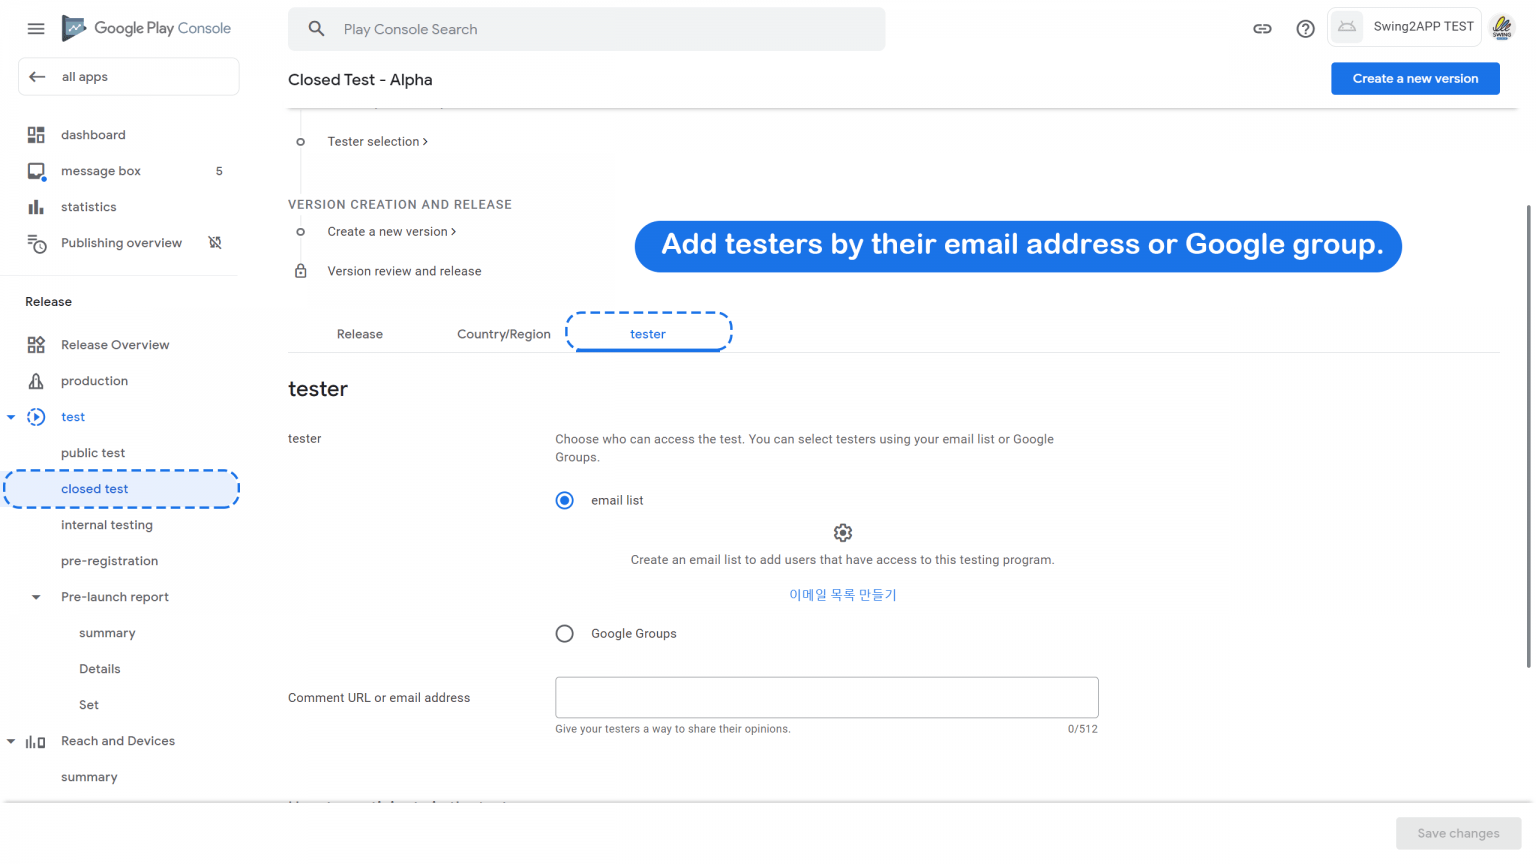Open the 이메일 목록 만들기 link

[843, 594]
